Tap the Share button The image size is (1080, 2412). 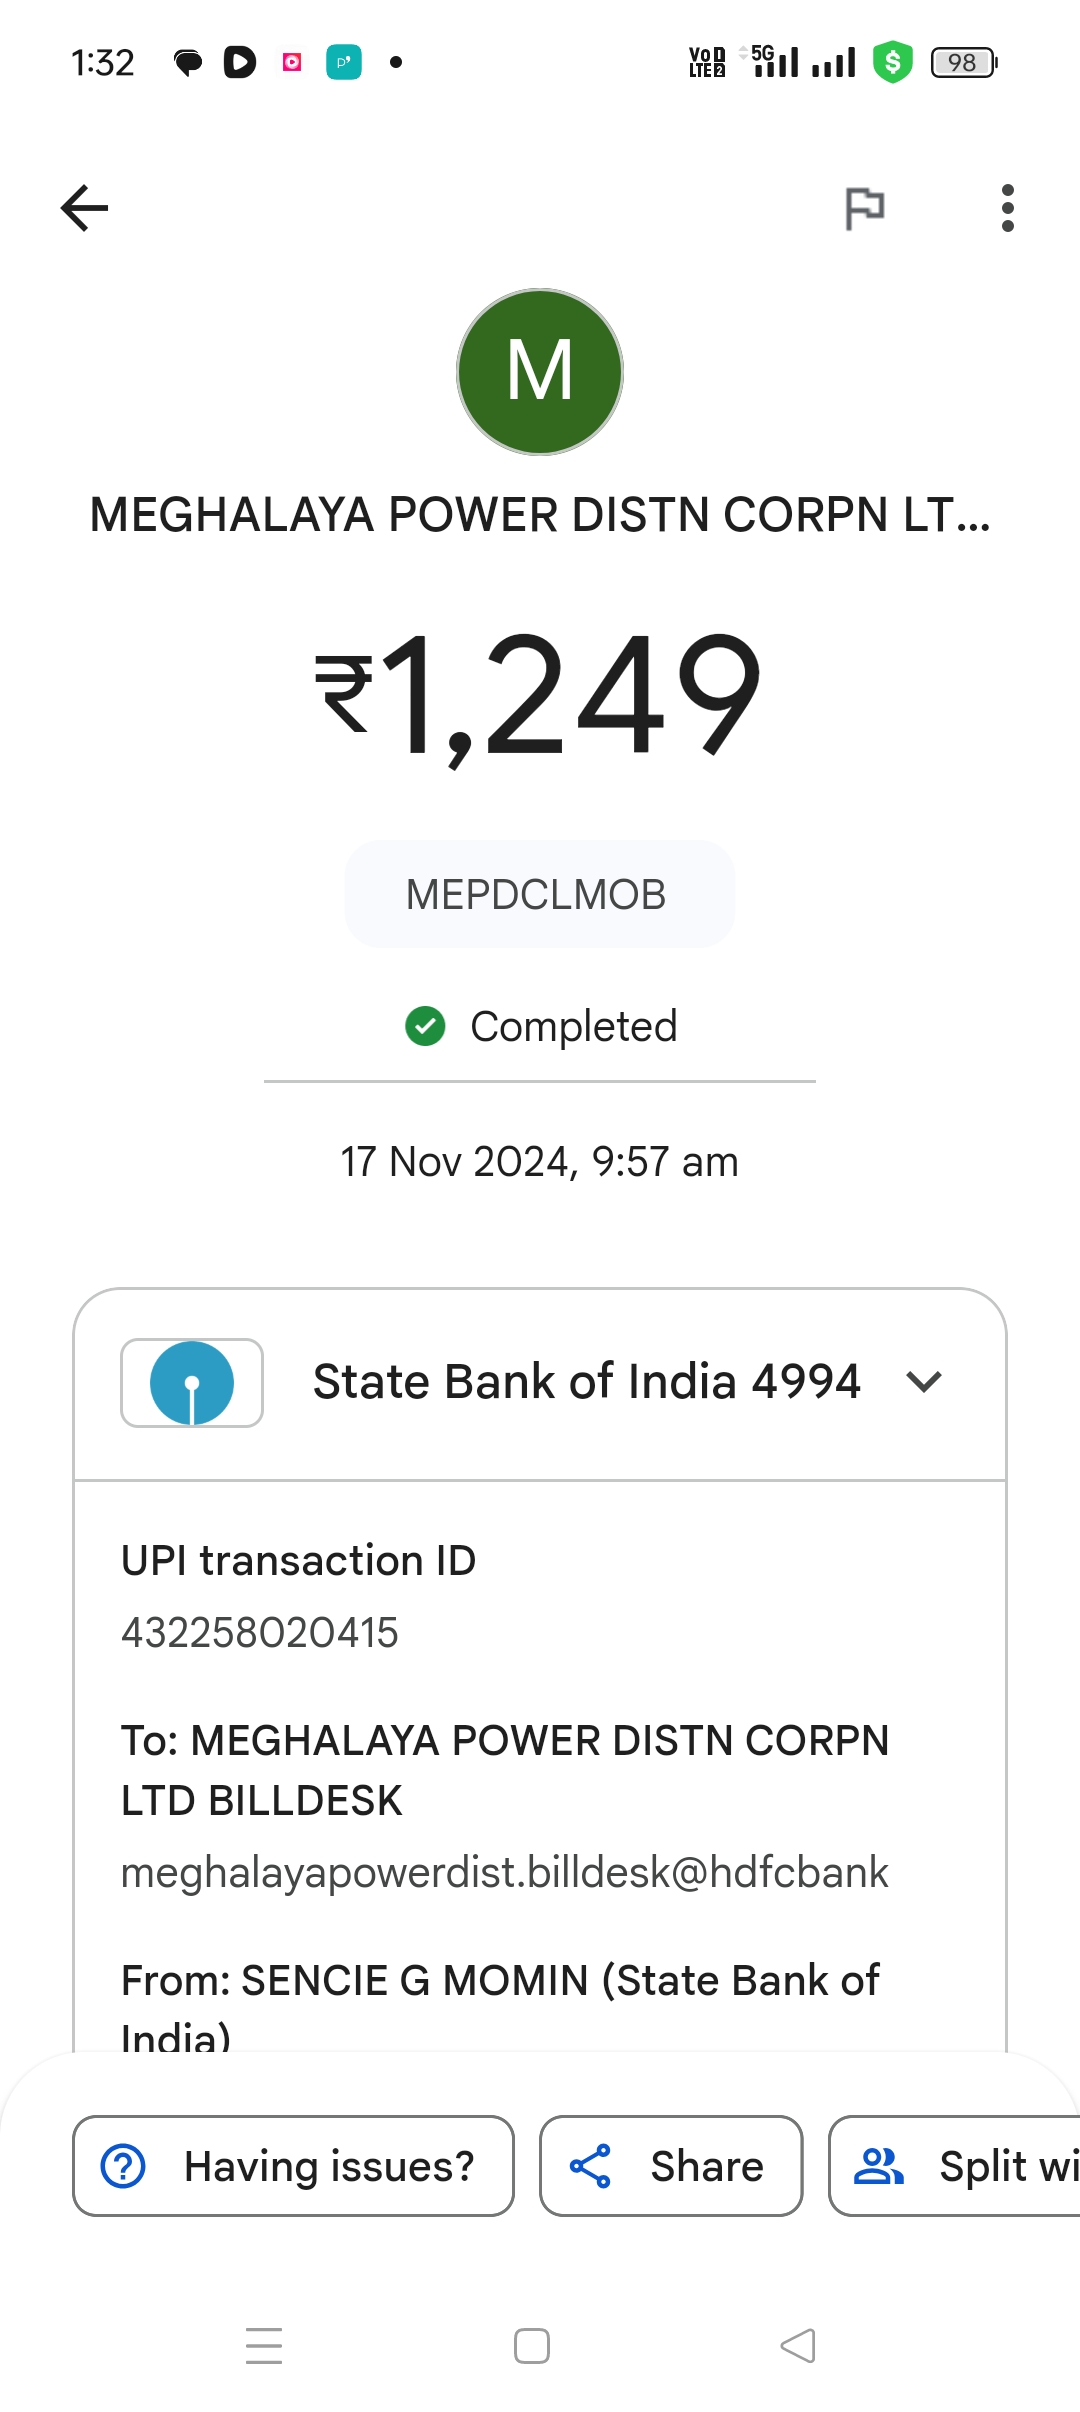click(x=671, y=2166)
